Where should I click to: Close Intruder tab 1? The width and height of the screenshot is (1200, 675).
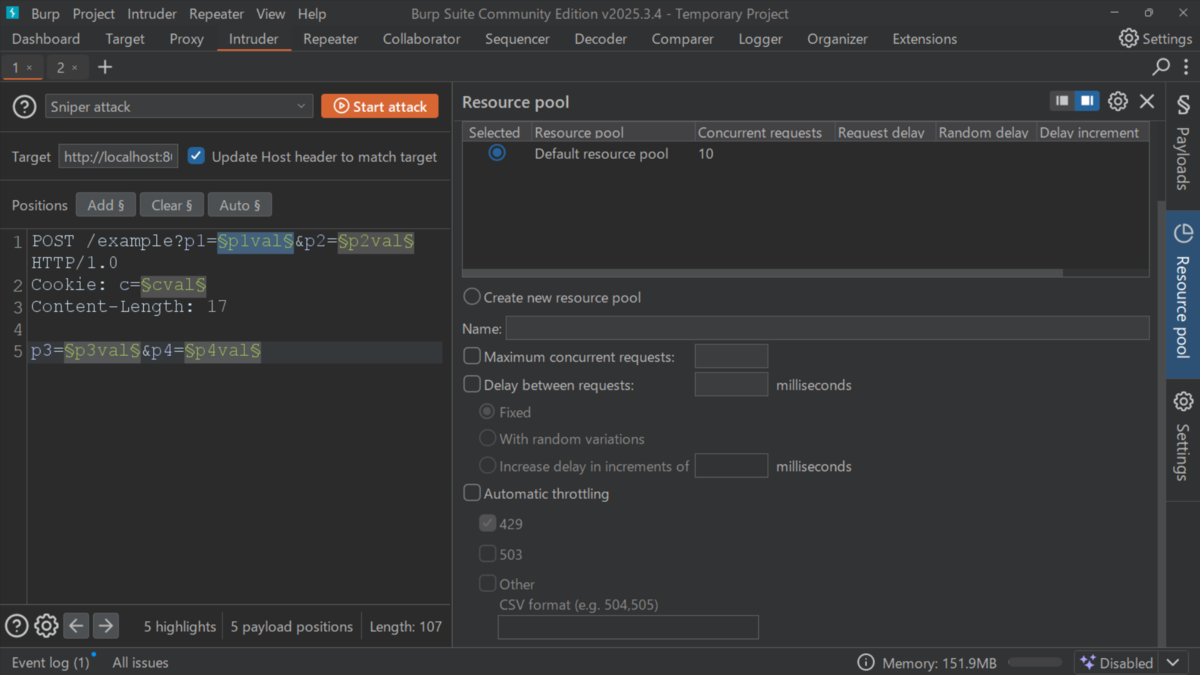tap(29, 68)
